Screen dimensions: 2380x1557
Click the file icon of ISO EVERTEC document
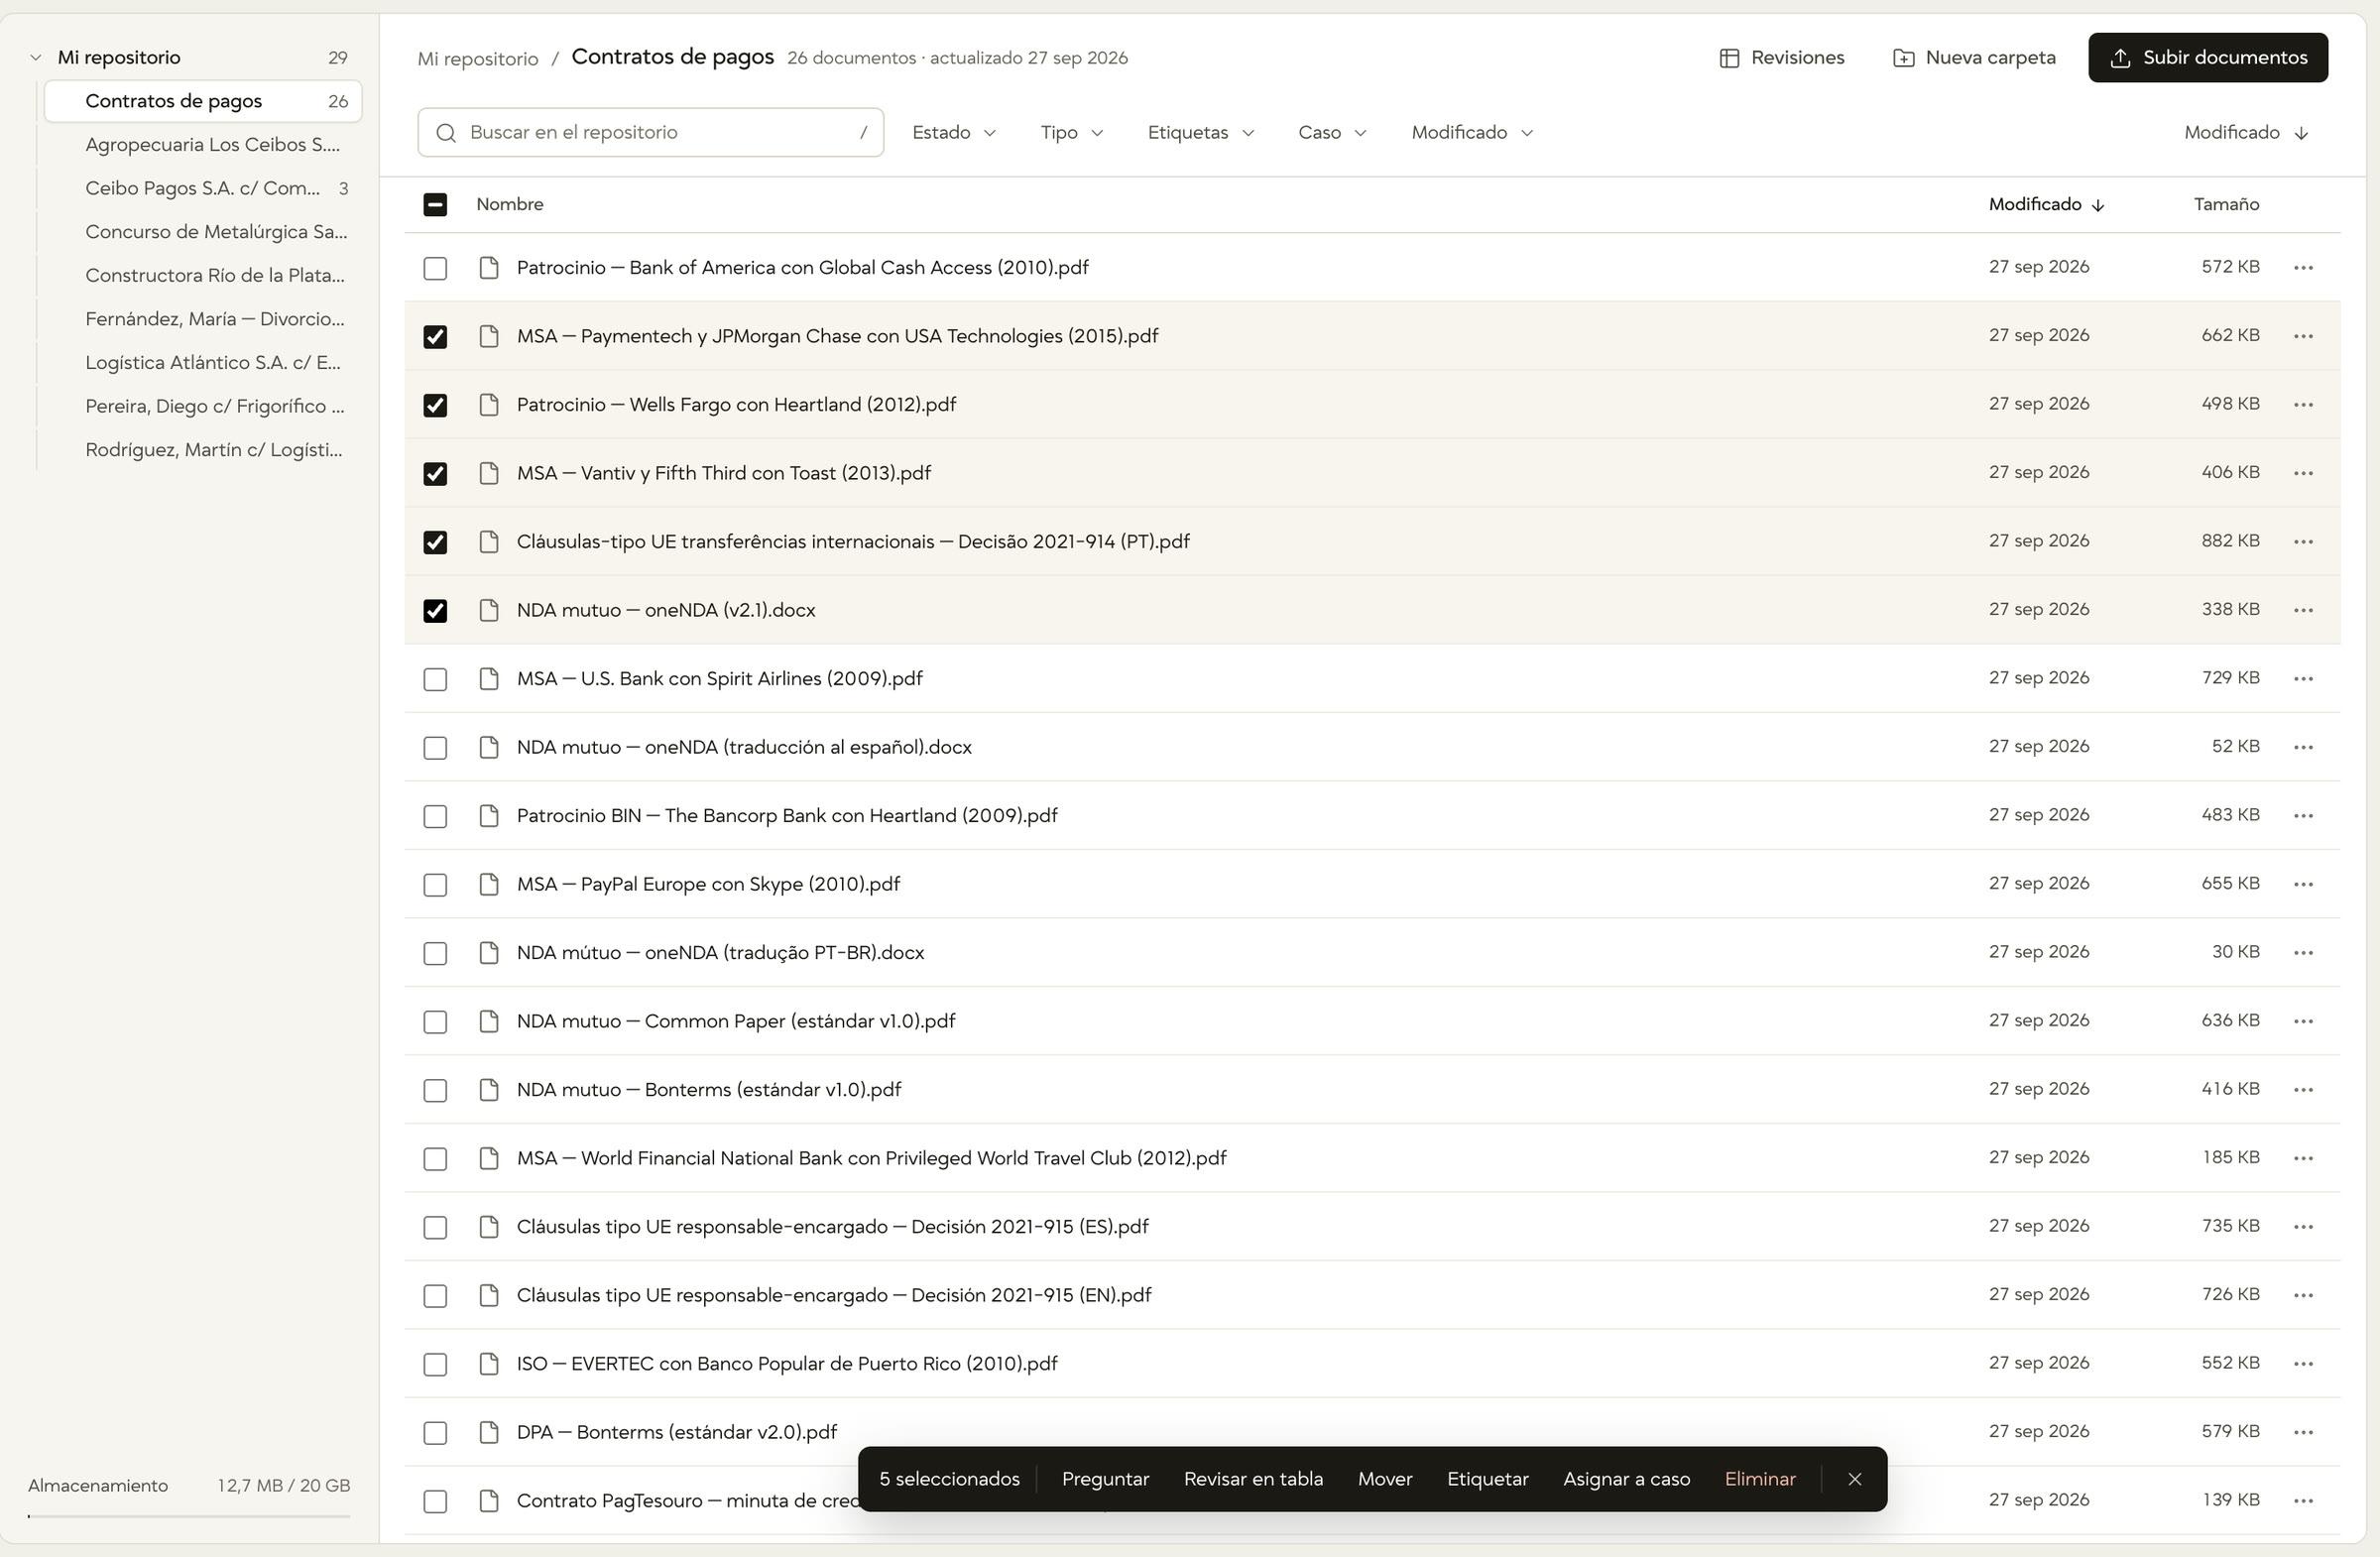coord(489,1363)
